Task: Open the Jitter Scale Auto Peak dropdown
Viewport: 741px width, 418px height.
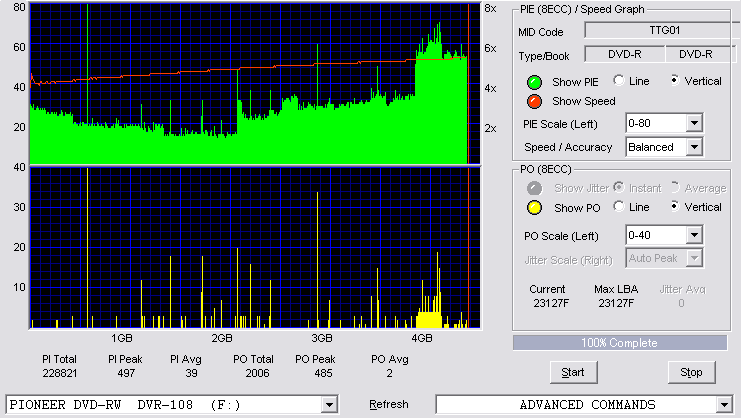Action: (x=694, y=258)
